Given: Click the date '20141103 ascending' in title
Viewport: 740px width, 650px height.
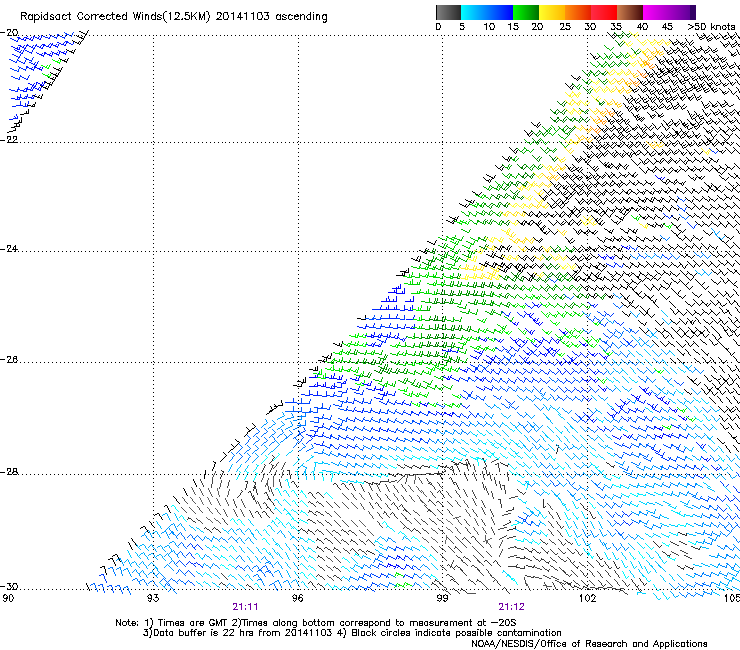Looking at the screenshot, I should 271,16.
